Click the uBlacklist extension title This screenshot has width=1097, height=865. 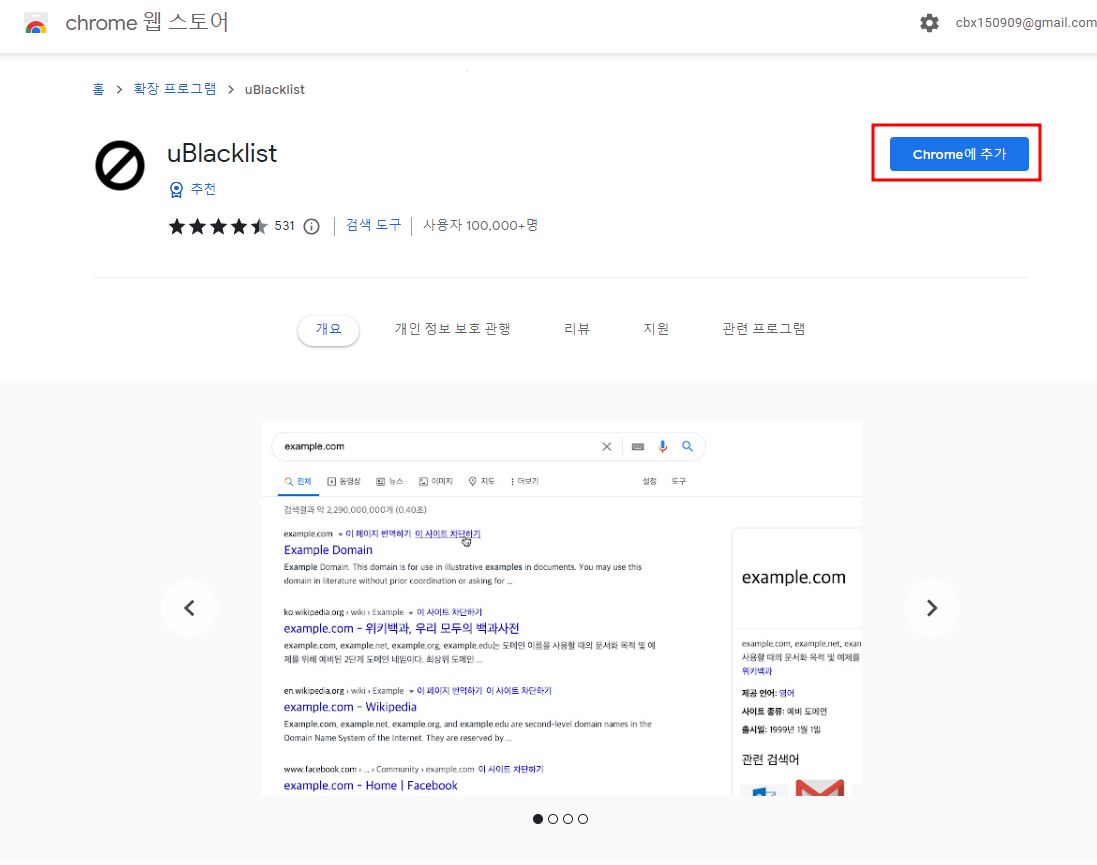pyautogui.click(x=222, y=153)
